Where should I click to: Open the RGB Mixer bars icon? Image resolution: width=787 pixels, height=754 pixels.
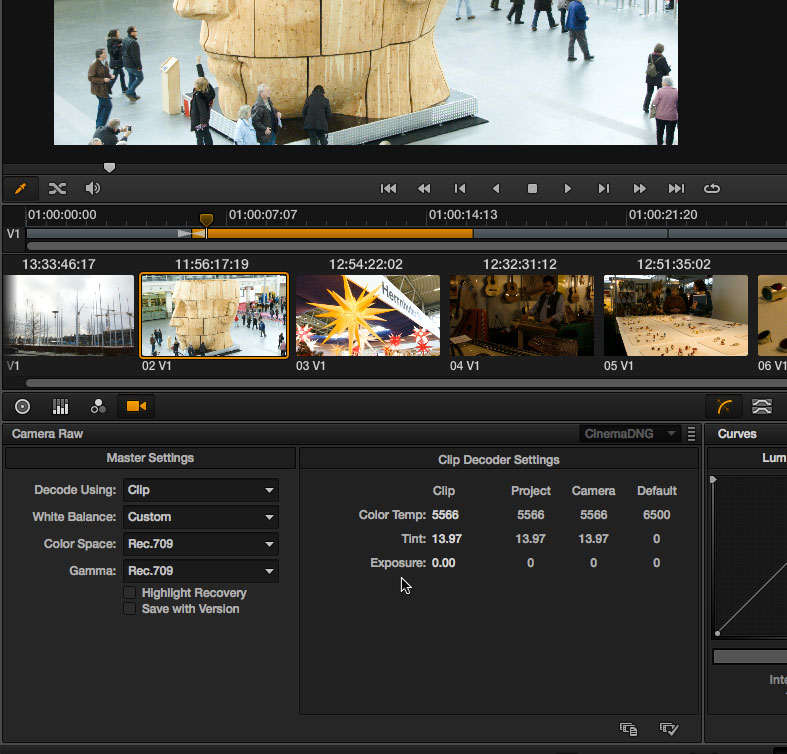pos(60,406)
